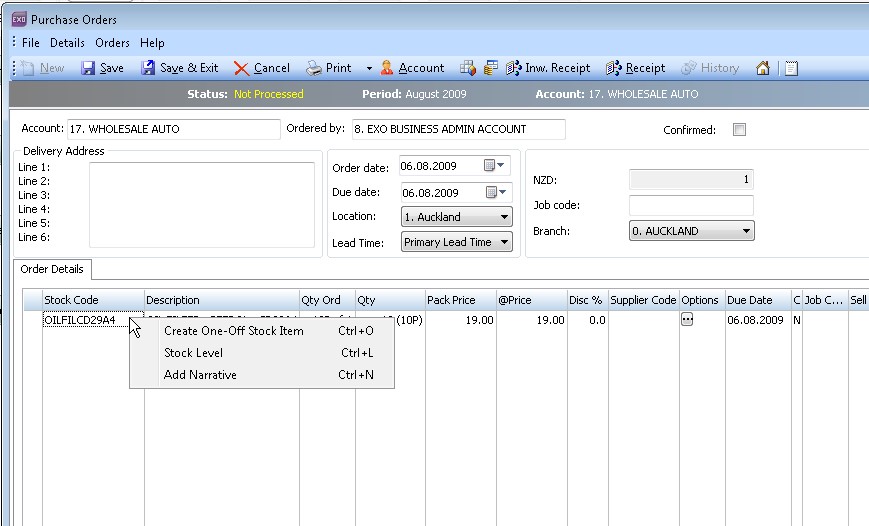This screenshot has height=526, width=869.
Task: Expand the Lead Time dropdown
Action: pyautogui.click(x=504, y=242)
